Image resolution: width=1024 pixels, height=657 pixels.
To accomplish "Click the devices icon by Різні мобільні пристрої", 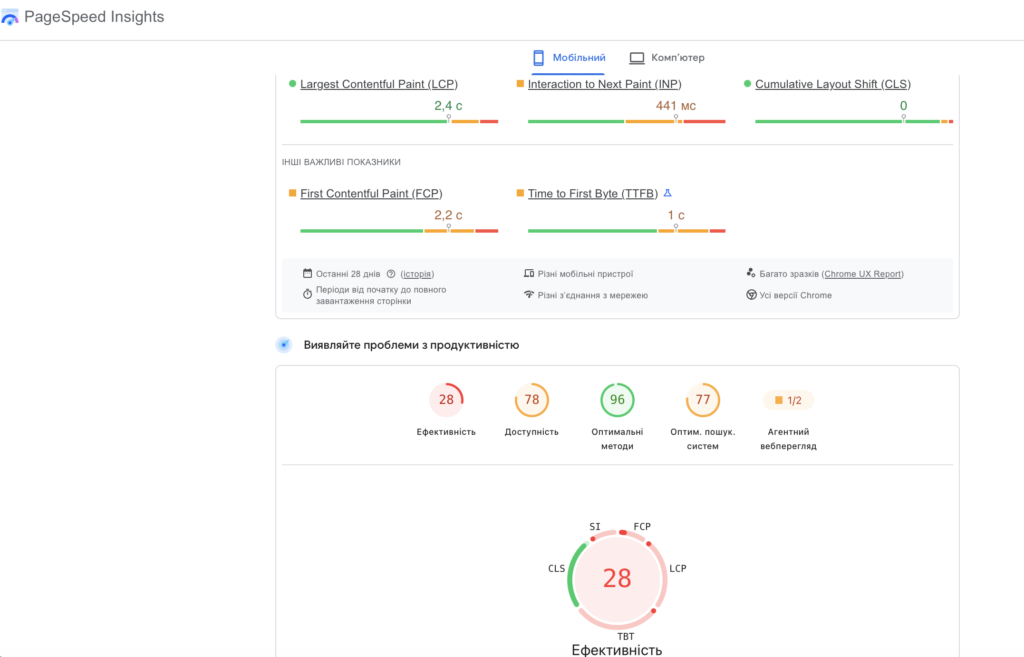I will tap(529, 274).
